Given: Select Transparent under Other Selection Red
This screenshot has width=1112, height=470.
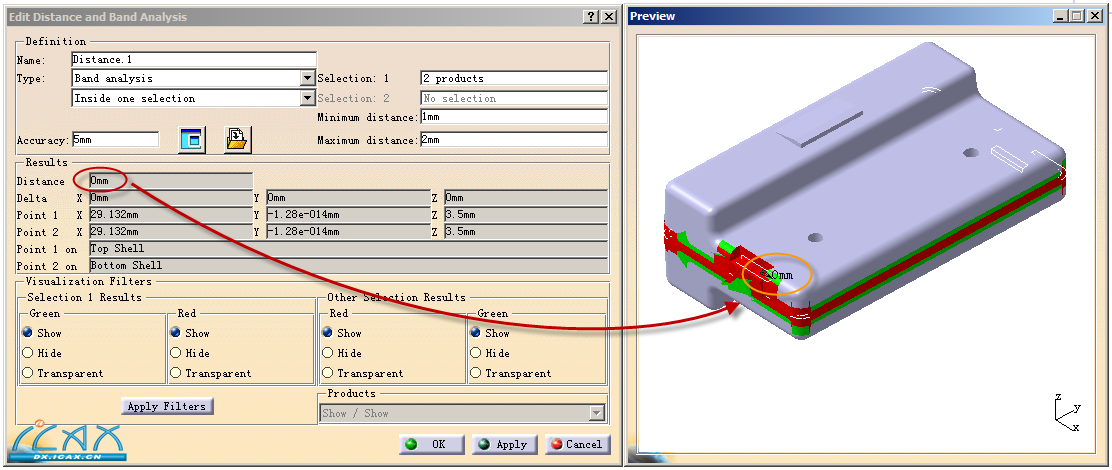Looking at the screenshot, I should pos(328,373).
